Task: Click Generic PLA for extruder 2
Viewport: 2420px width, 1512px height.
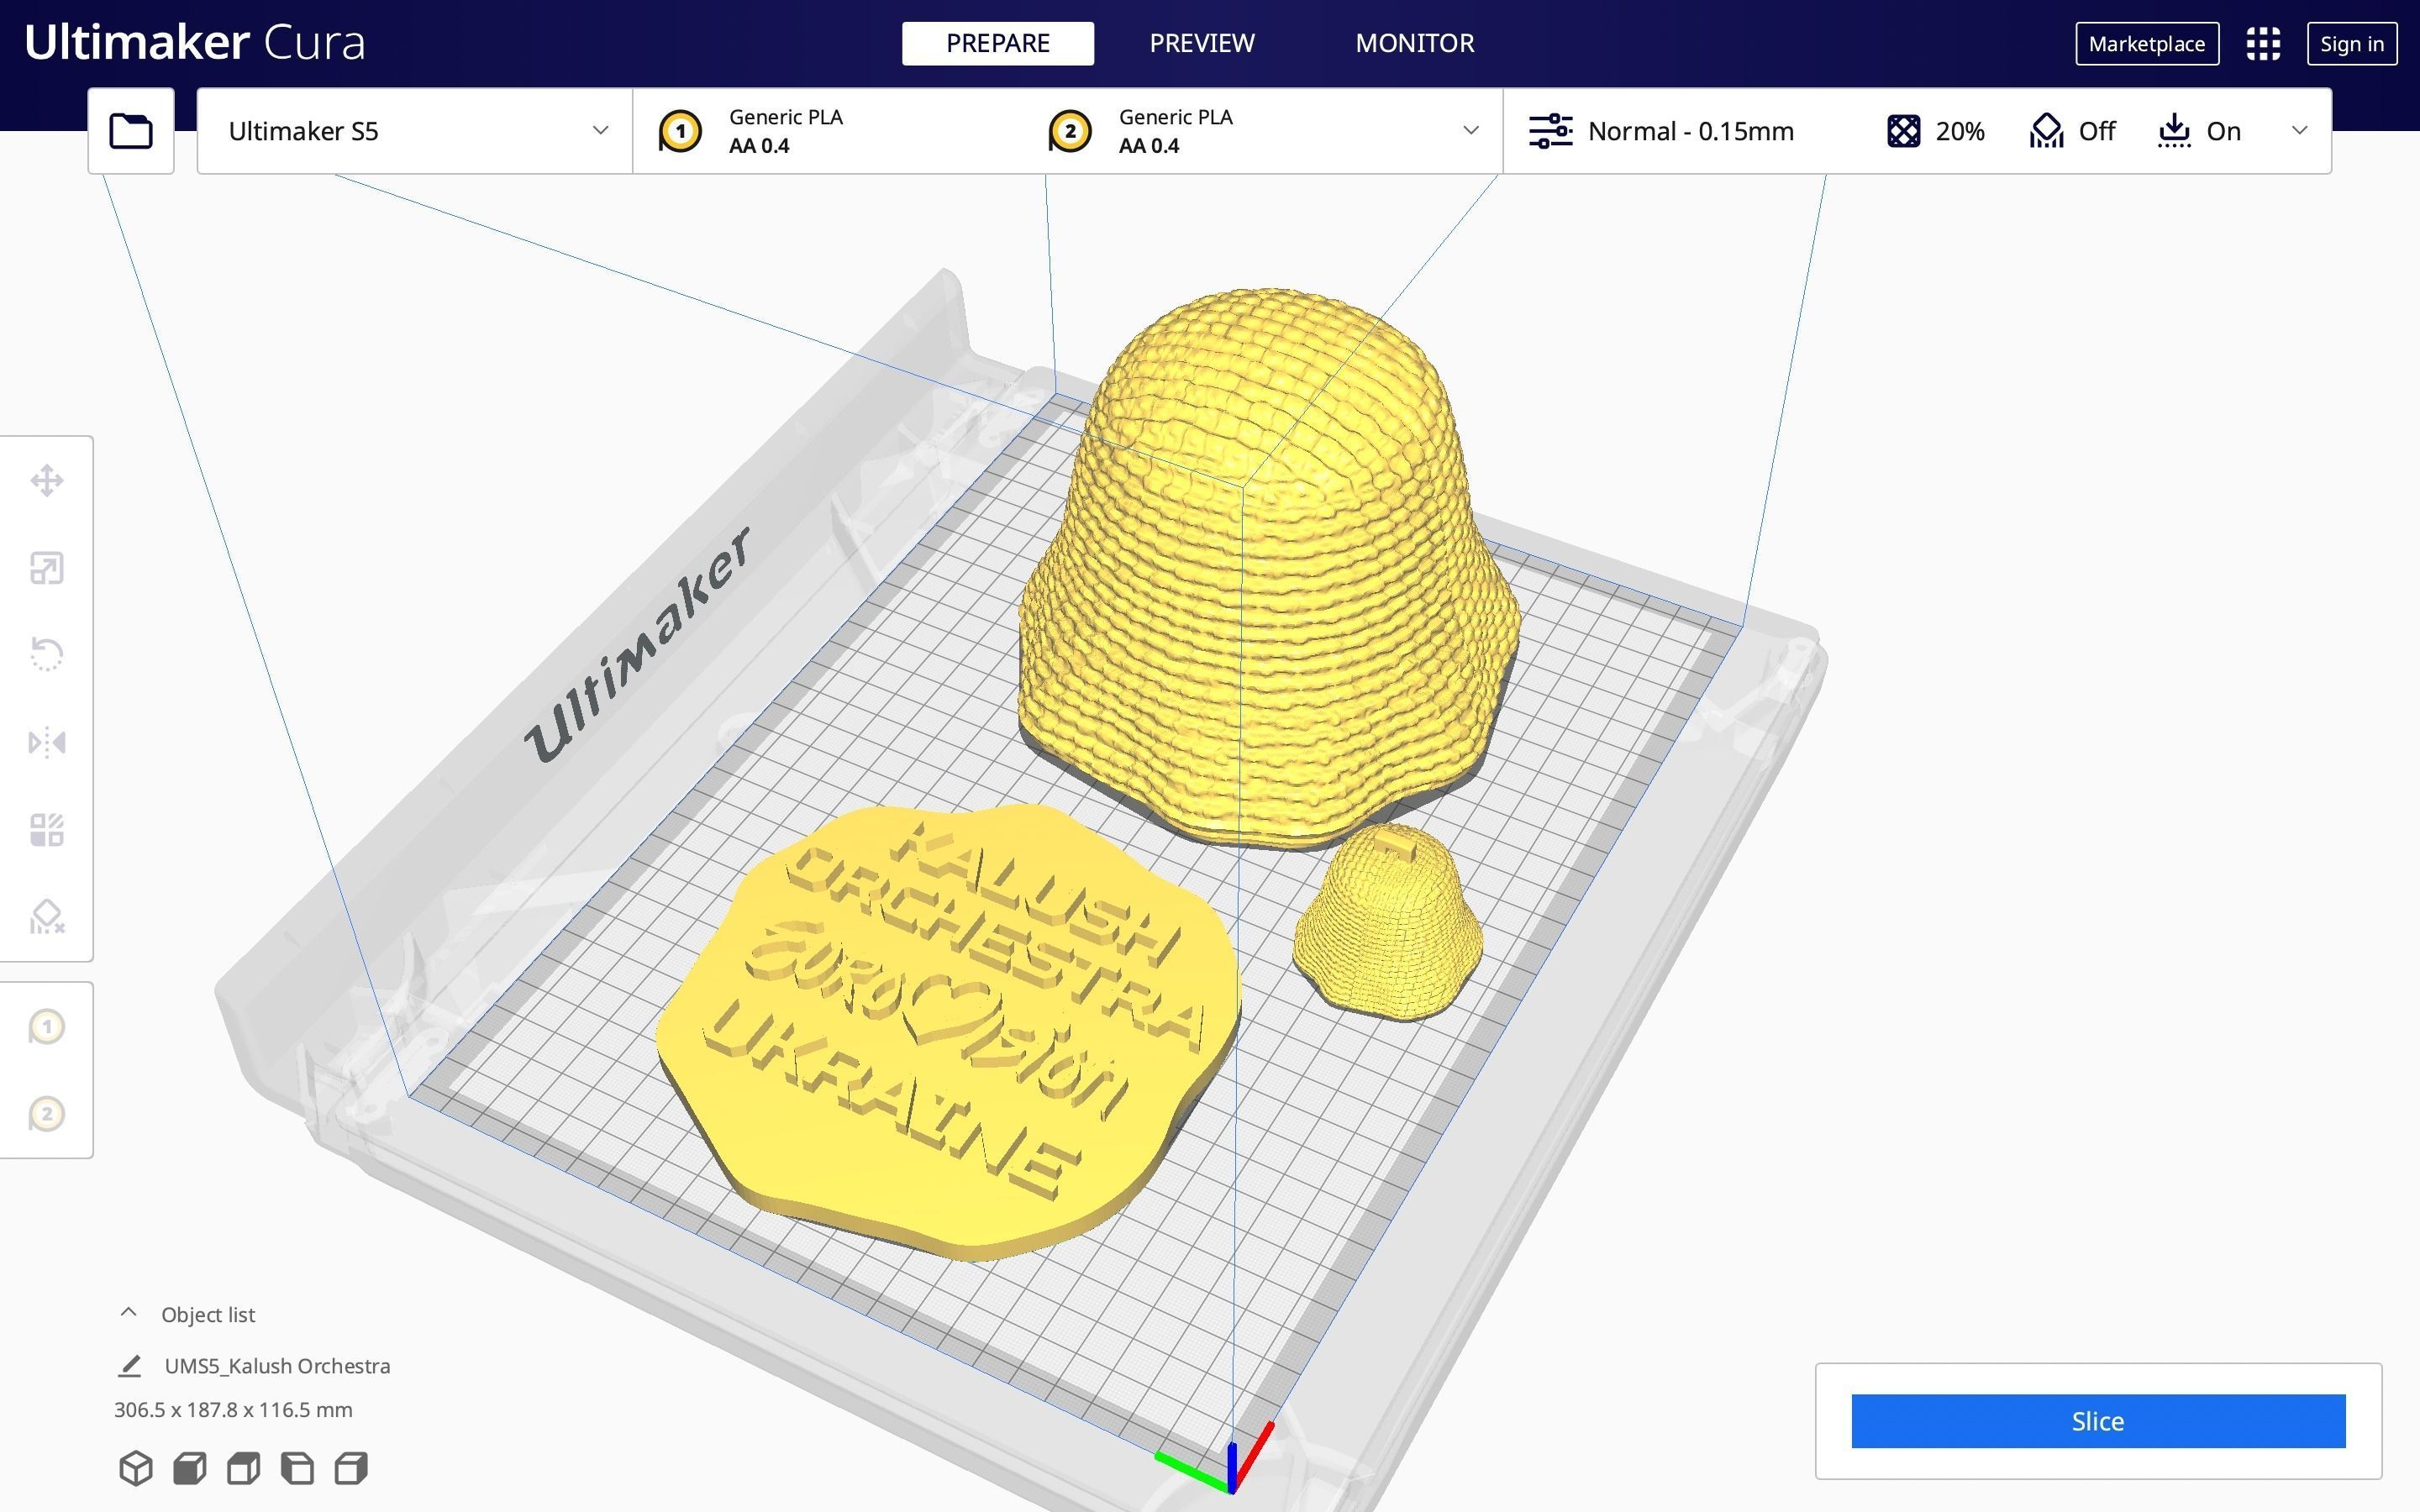Action: (1176, 117)
